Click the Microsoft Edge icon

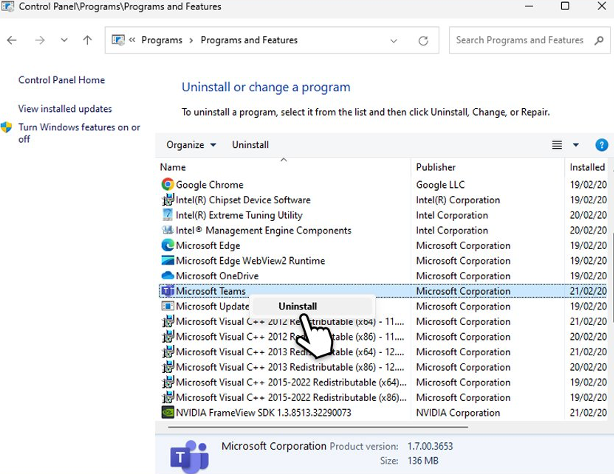tap(168, 245)
